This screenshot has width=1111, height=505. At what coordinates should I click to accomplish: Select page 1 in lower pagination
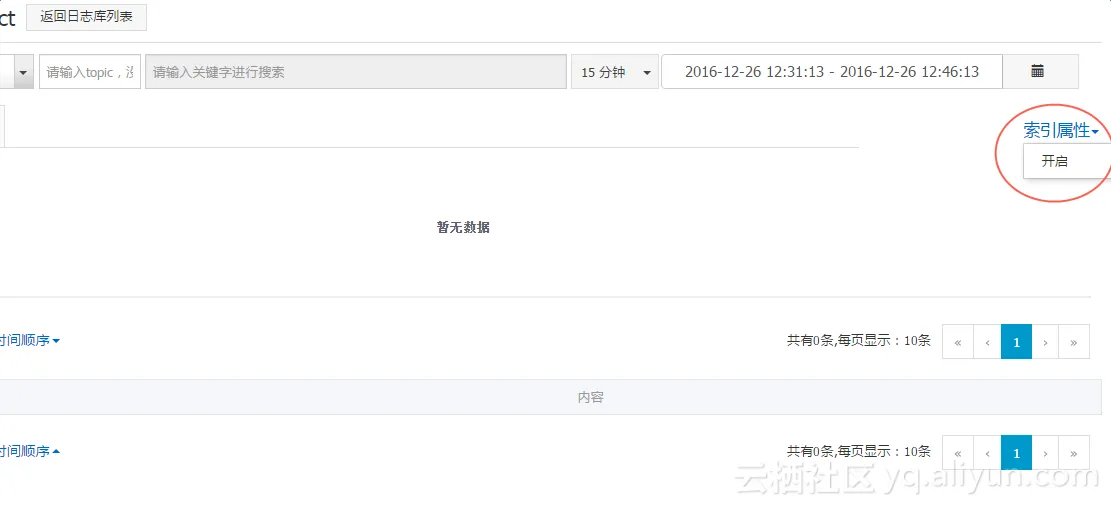(x=1016, y=453)
